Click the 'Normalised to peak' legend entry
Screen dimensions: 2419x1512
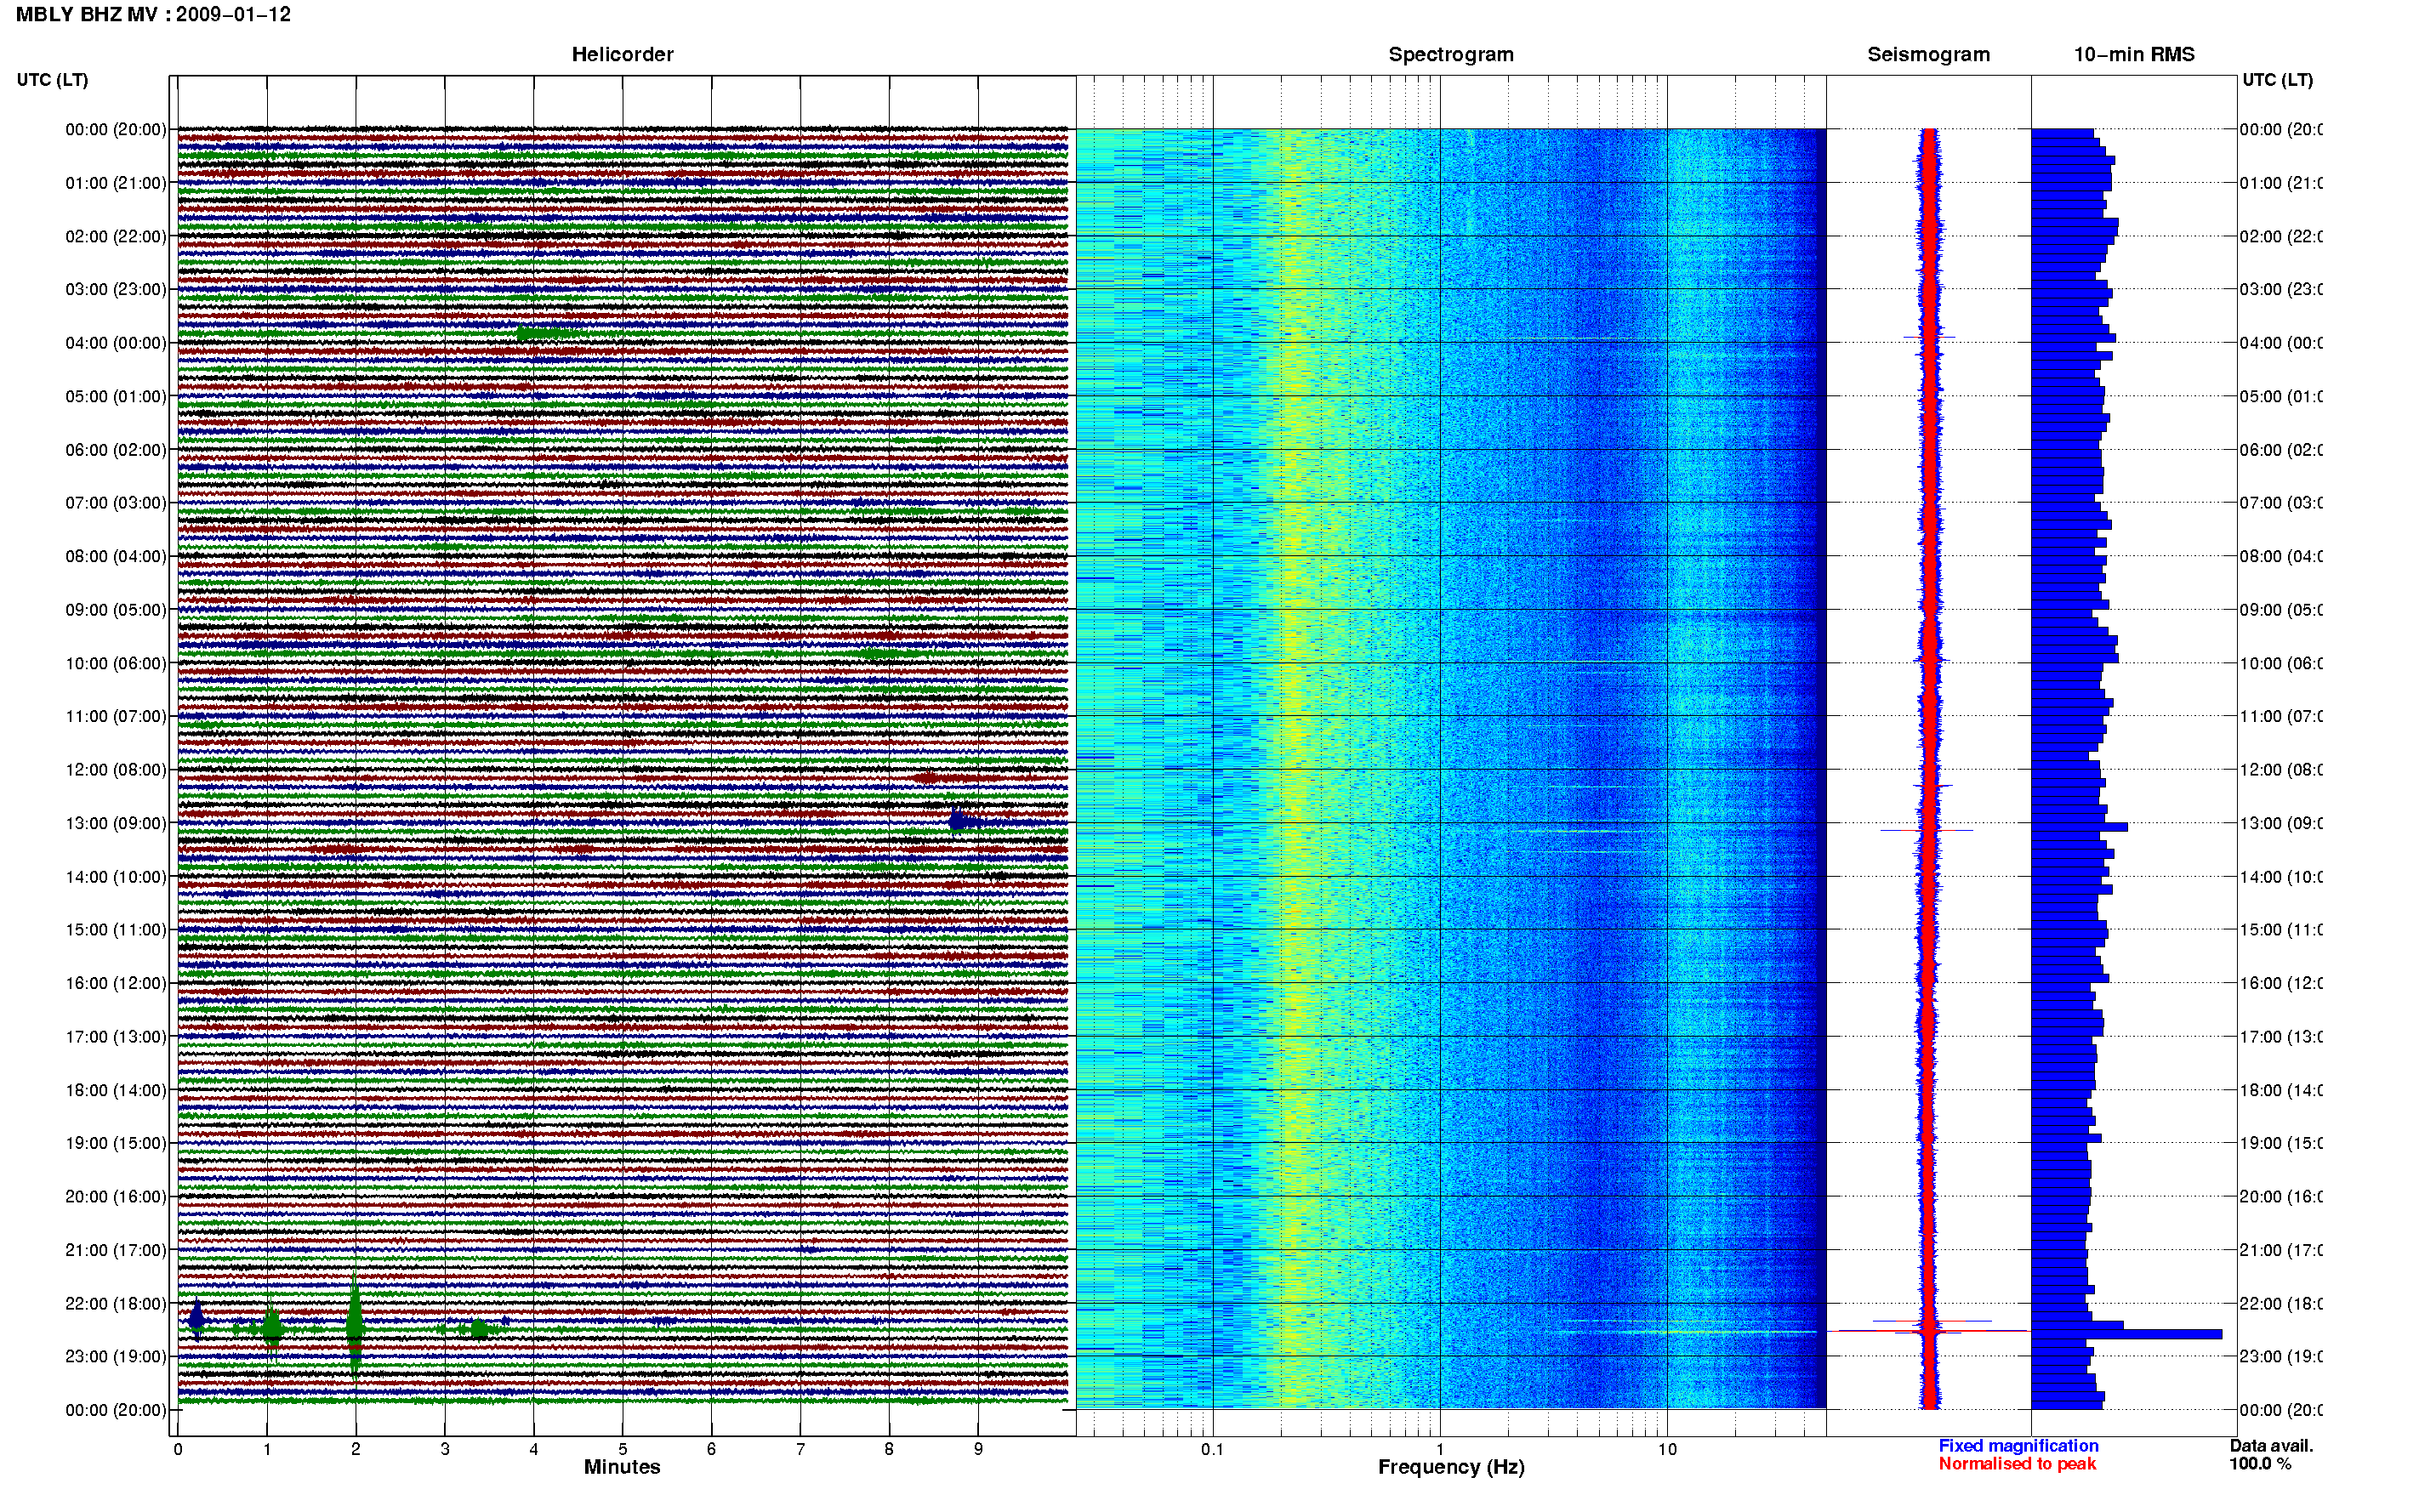click(2017, 1464)
